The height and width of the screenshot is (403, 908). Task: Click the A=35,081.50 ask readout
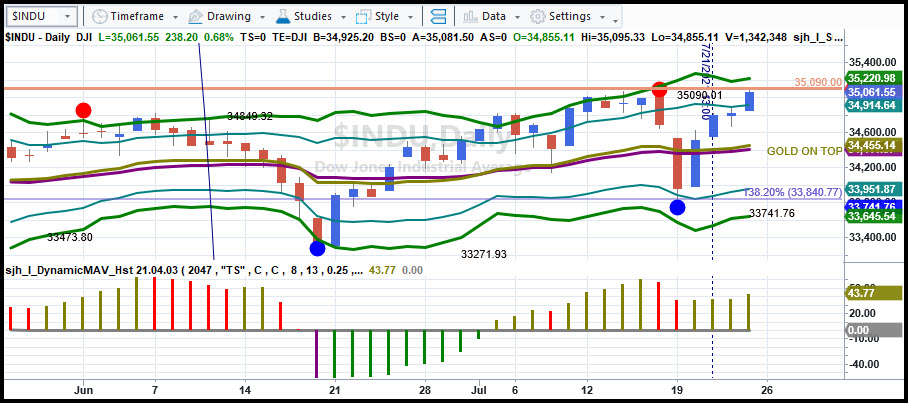click(x=442, y=37)
